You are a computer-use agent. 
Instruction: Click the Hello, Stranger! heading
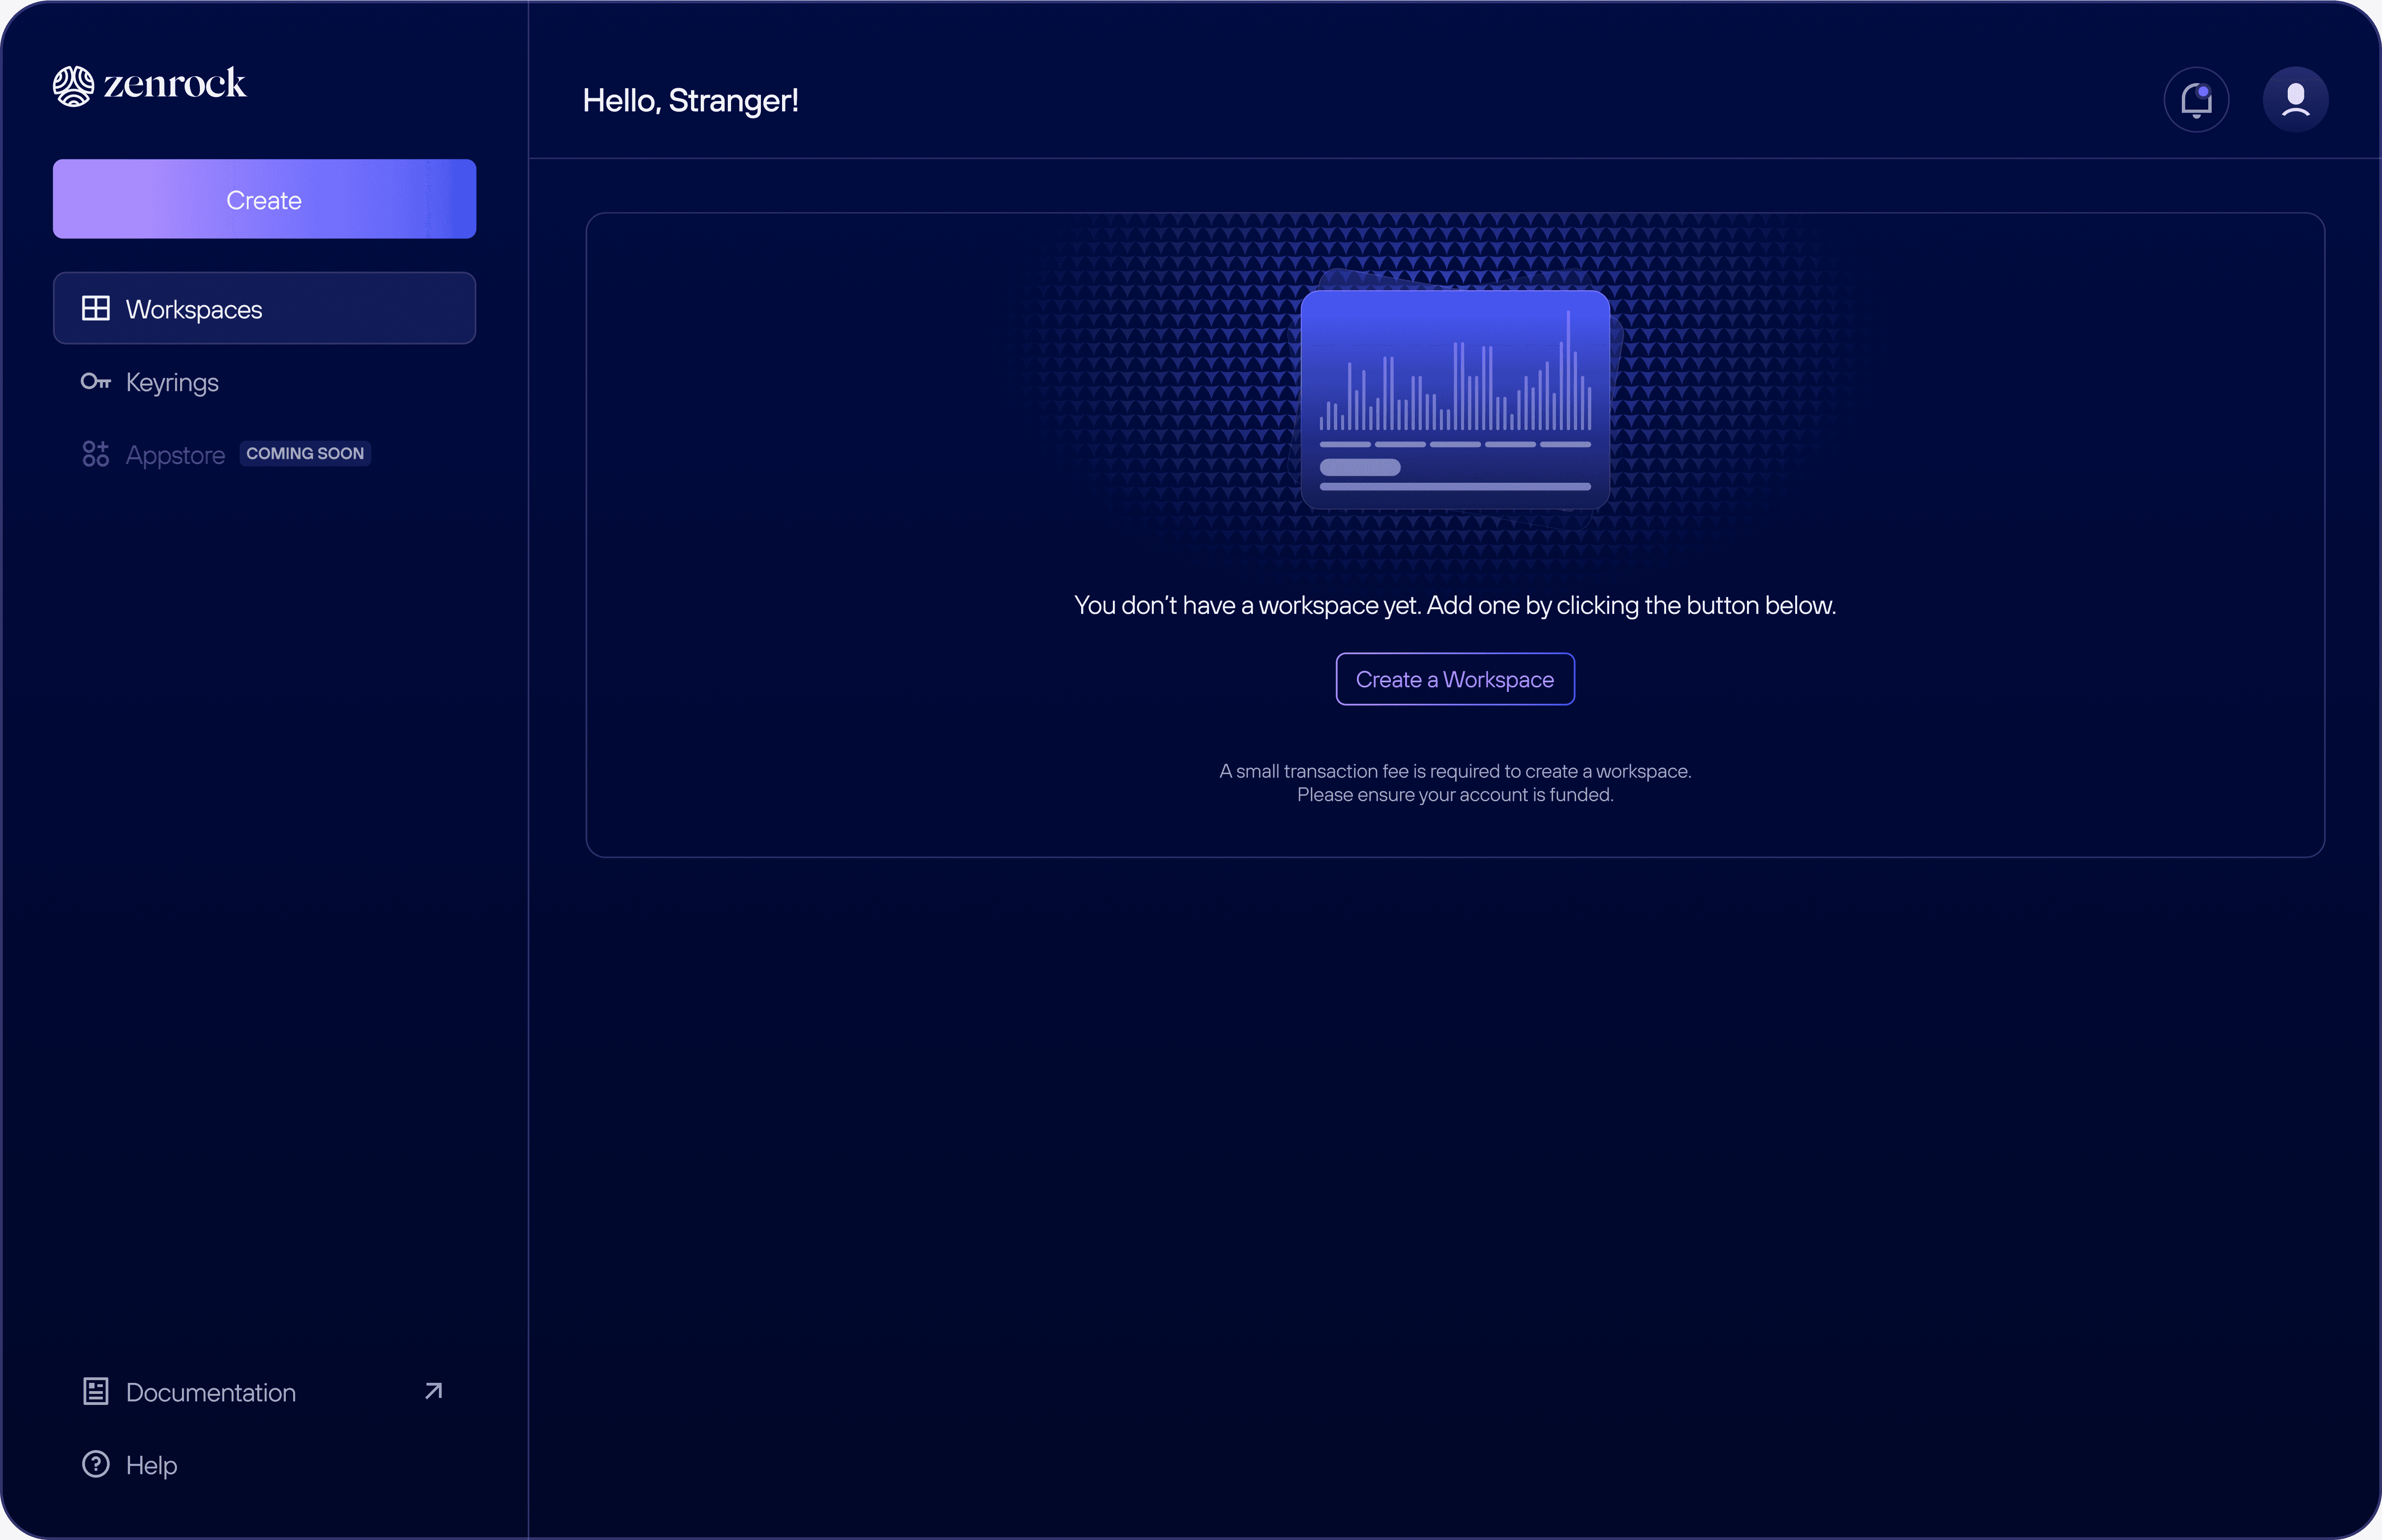click(x=690, y=101)
